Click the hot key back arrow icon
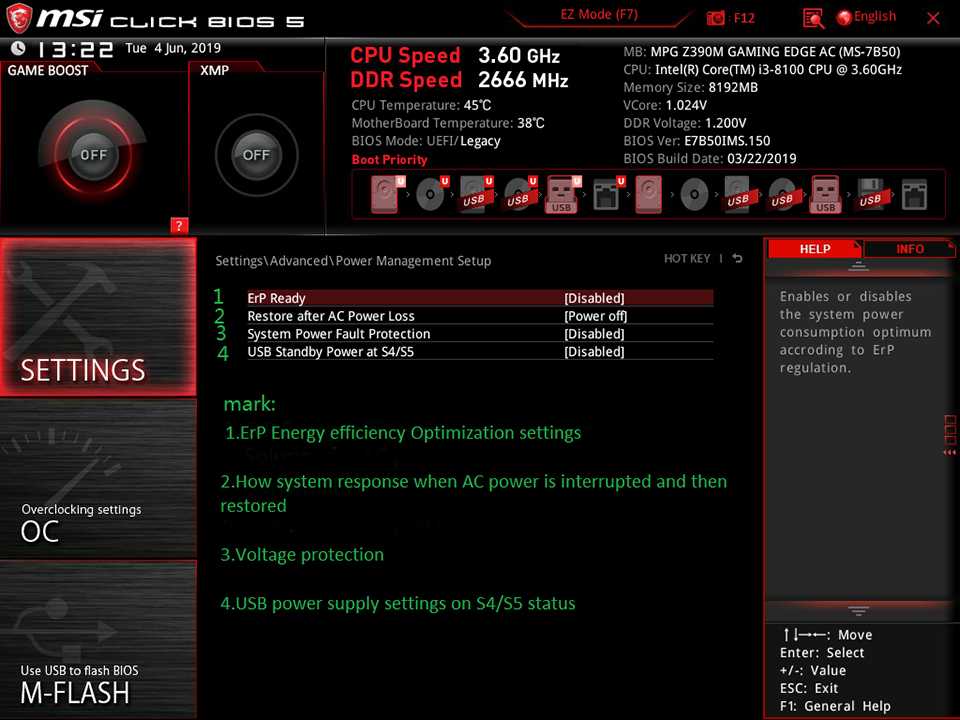 click(x=737, y=259)
